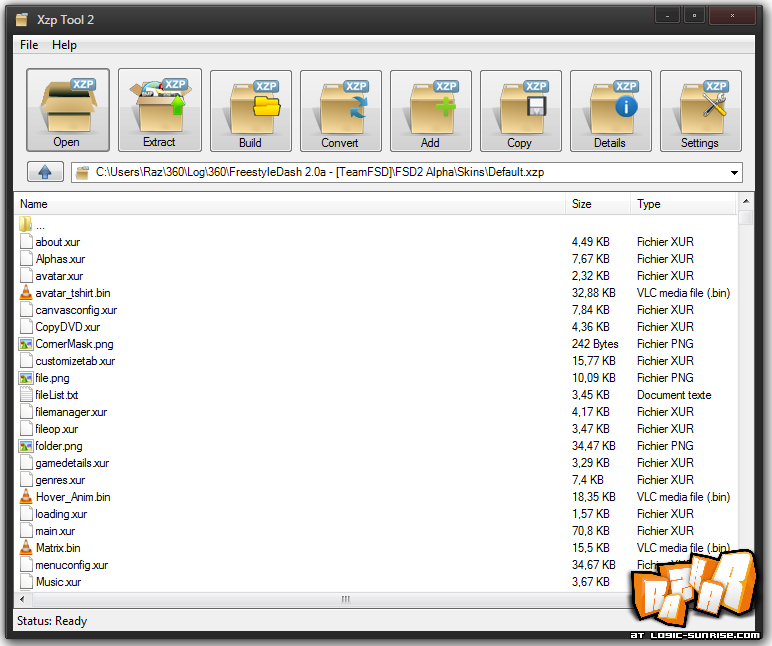Click the Extract toolbar icon
Viewport: 772px width, 646px height.
point(160,110)
